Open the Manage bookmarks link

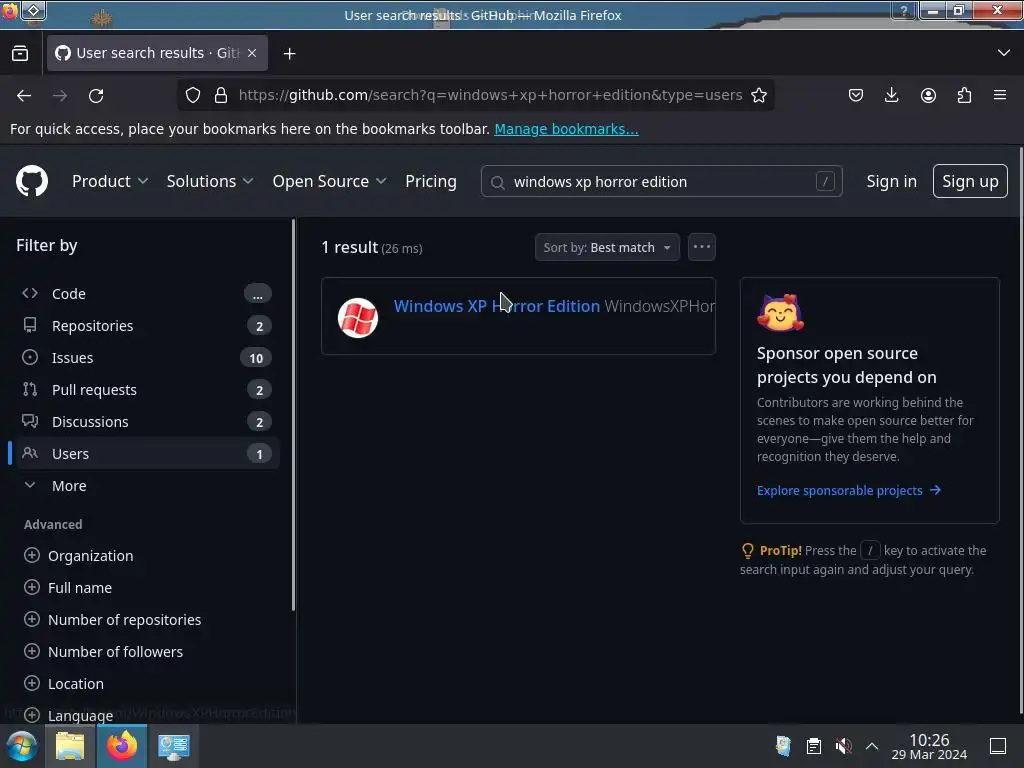coord(566,129)
